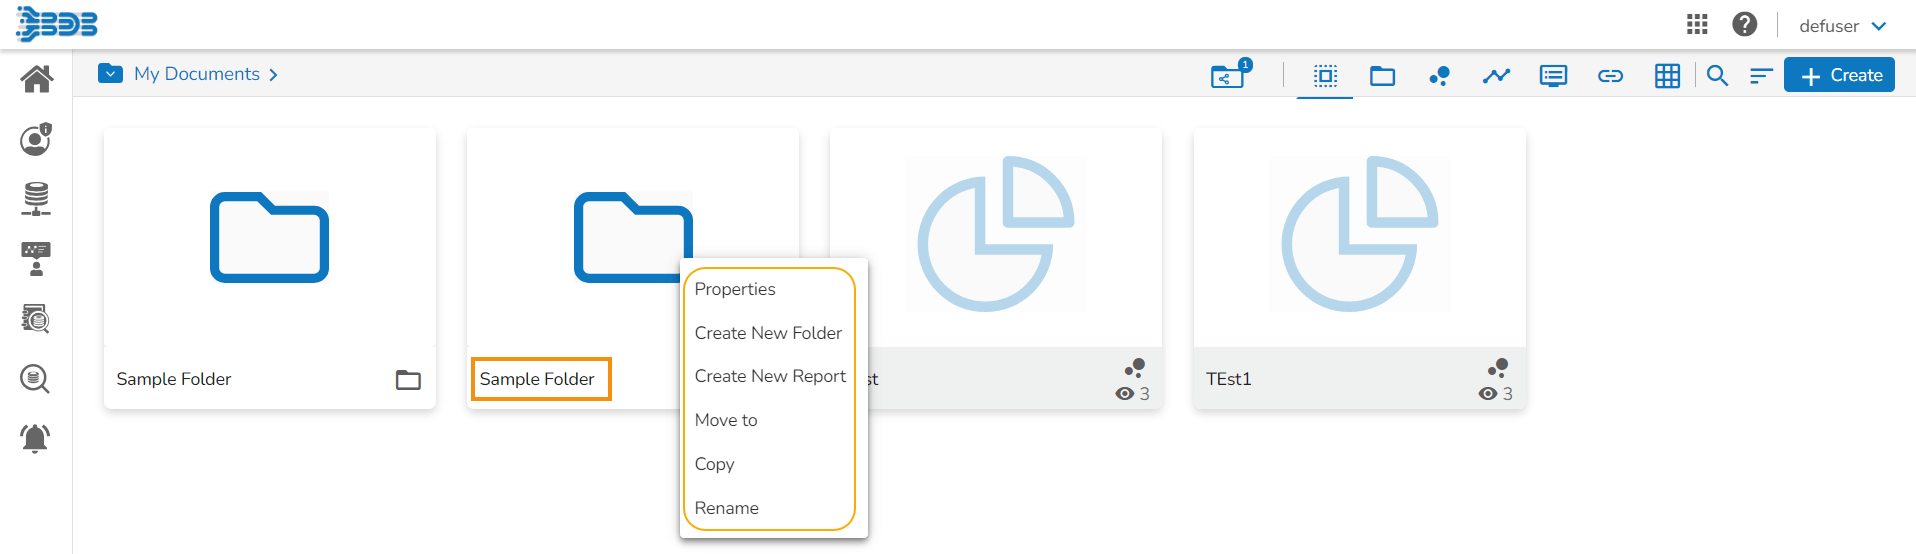1916x554 pixels.
Task: Click the Create button
Action: [x=1839, y=75]
